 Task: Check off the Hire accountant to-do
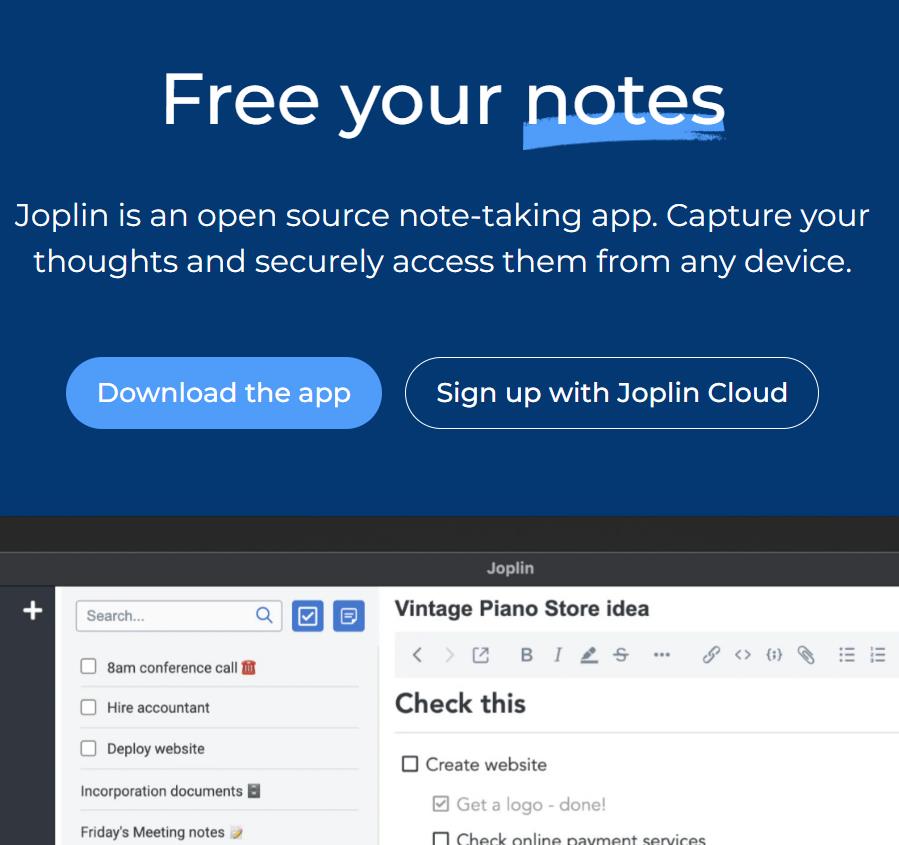tap(88, 707)
